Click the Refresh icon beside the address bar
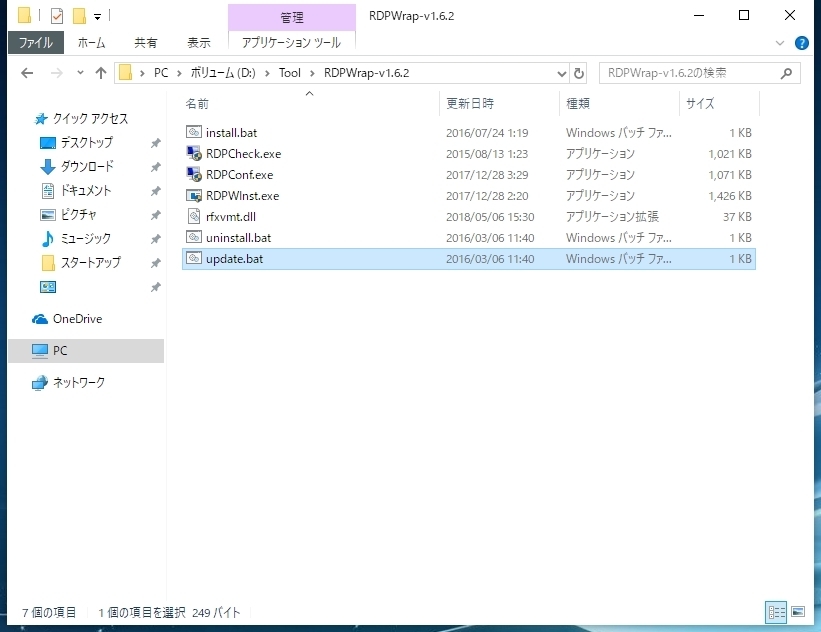 [580, 72]
